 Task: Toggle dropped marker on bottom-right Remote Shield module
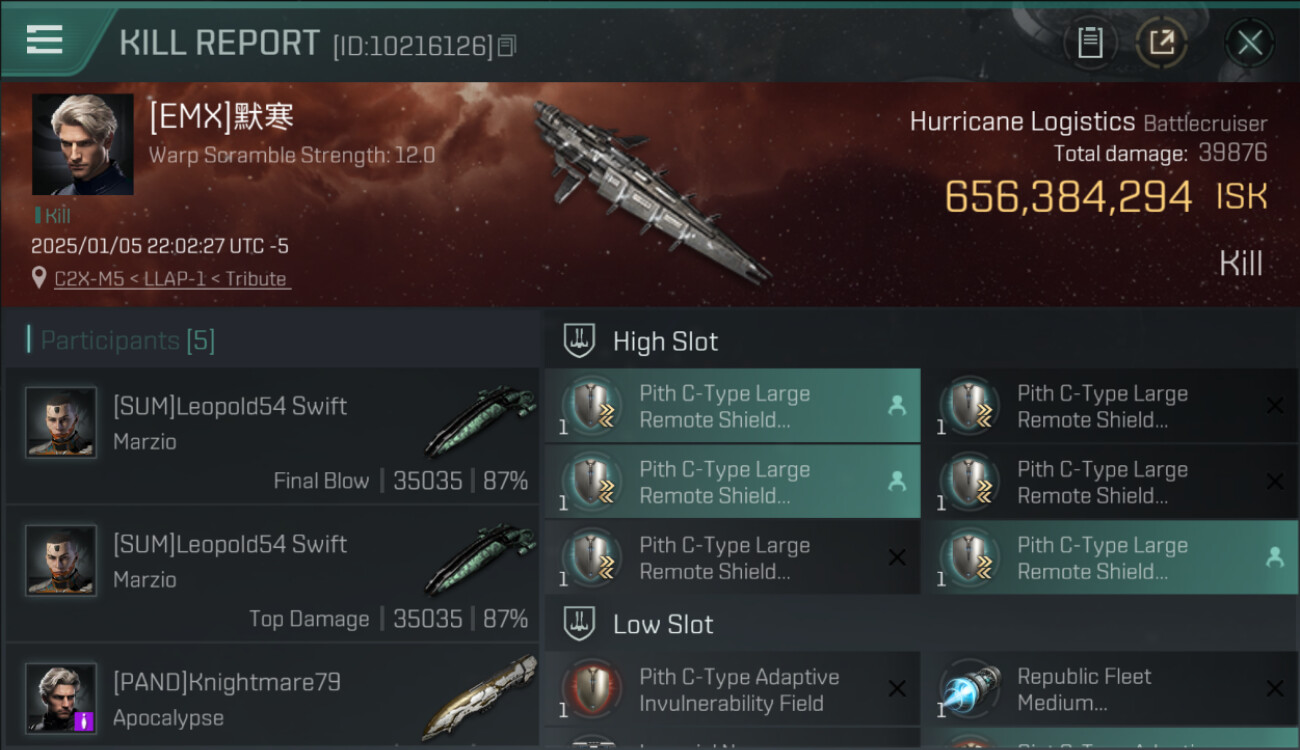pyautogui.click(x=1275, y=558)
